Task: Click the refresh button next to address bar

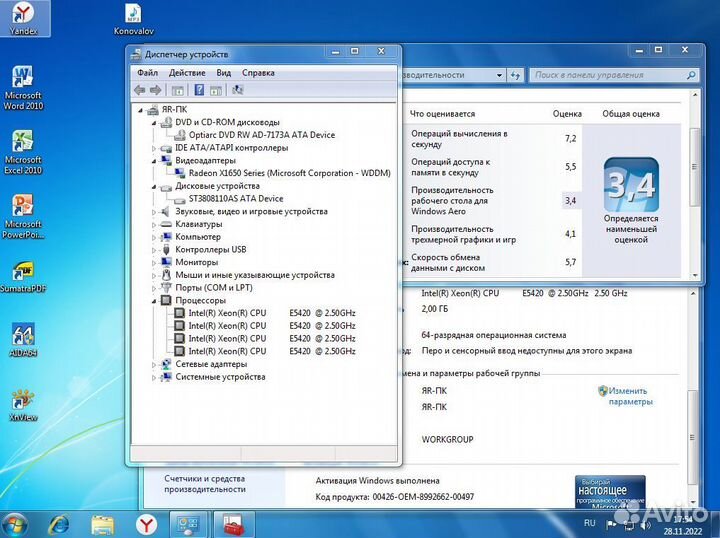Action: pos(515,75)
